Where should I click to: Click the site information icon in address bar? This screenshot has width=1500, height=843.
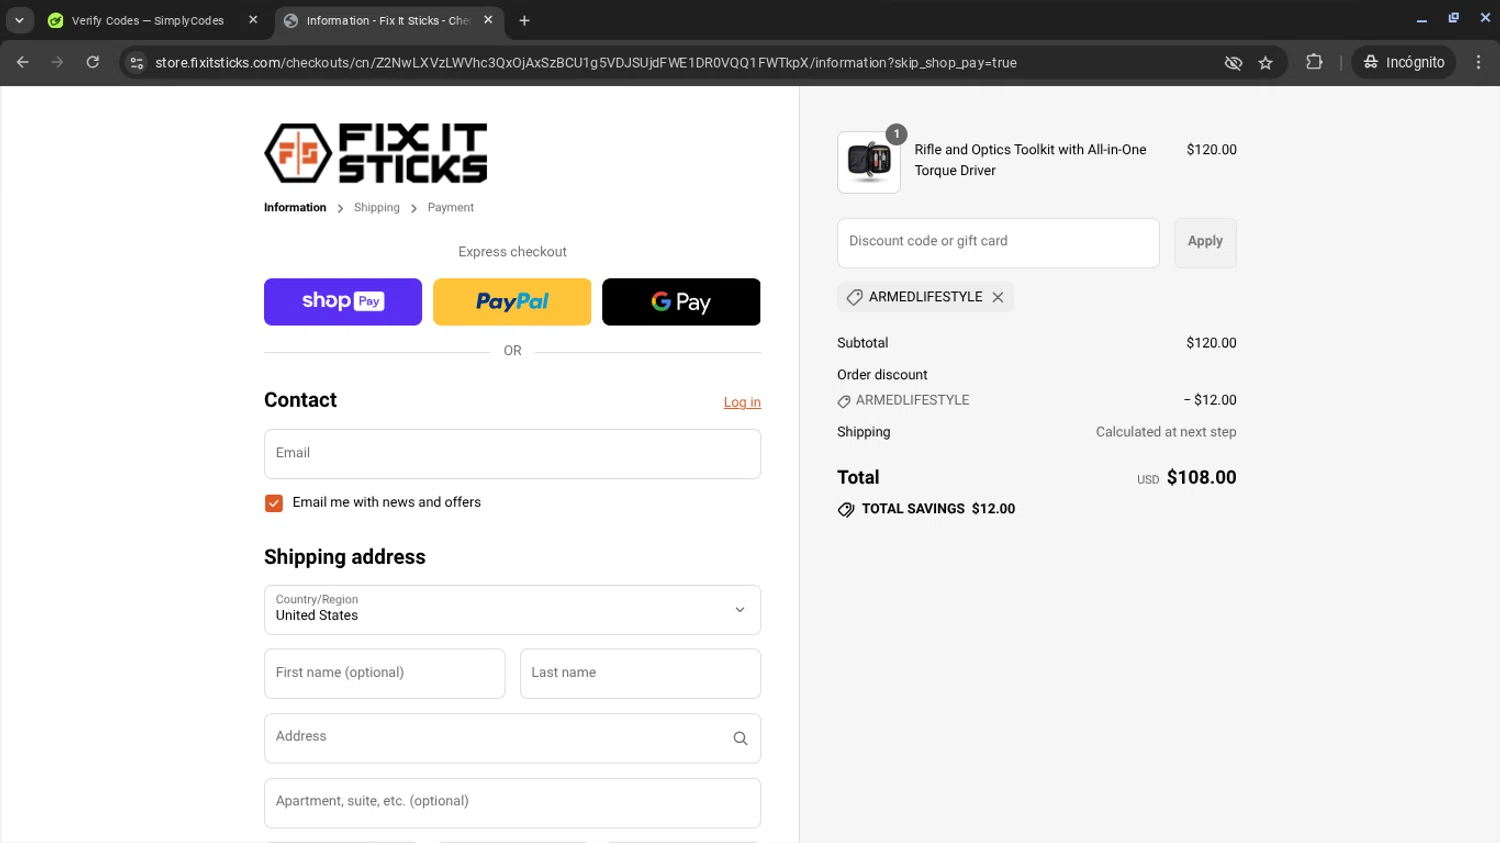pyautogui.click(x=137, y=63)
